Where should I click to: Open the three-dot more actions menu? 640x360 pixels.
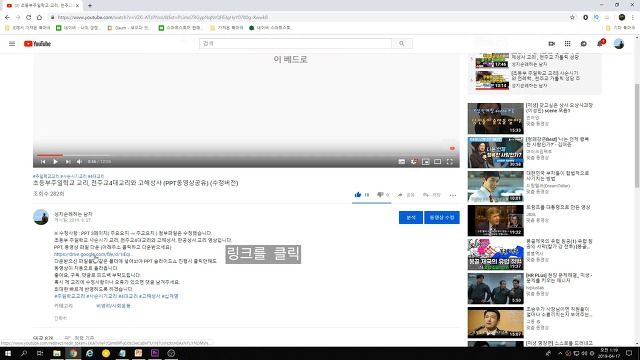[x=453, y=195]
